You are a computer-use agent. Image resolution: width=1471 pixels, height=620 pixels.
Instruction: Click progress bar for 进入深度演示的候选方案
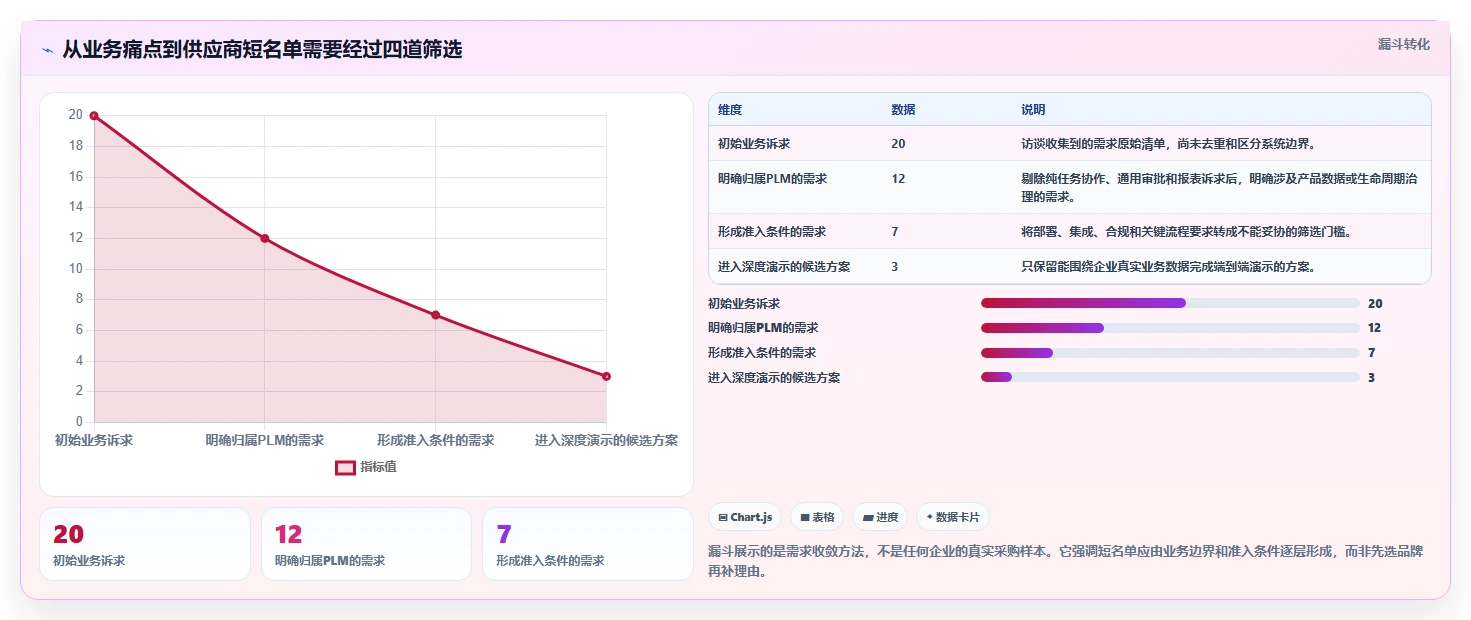pyautogui.click(x=1170, y=377)
